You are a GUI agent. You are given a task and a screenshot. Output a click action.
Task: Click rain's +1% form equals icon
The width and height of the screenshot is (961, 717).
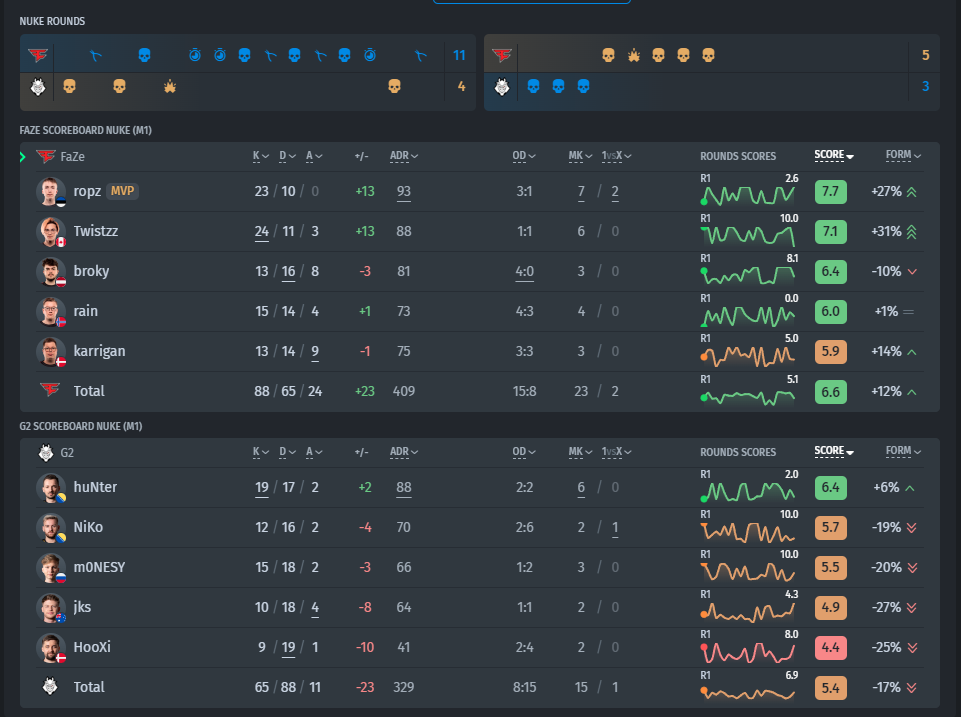click(x=908, y=311)
